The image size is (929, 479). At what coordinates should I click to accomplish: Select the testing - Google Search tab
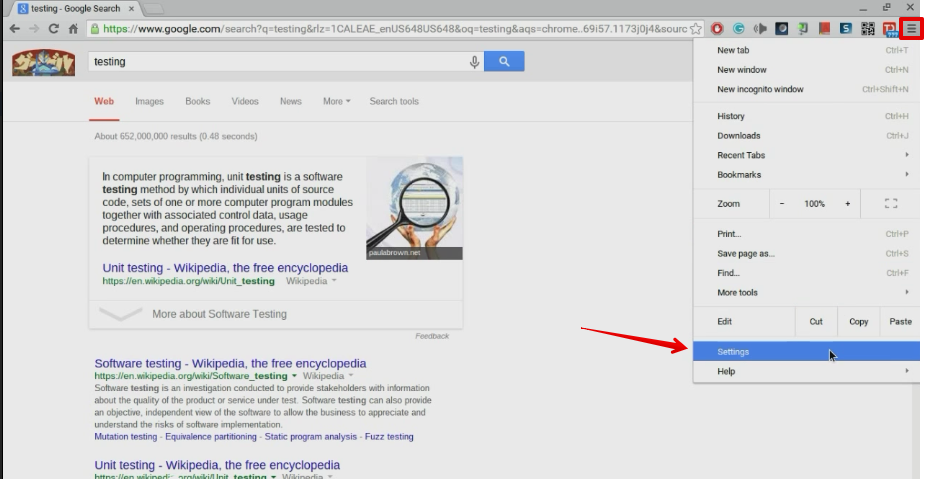75,8
